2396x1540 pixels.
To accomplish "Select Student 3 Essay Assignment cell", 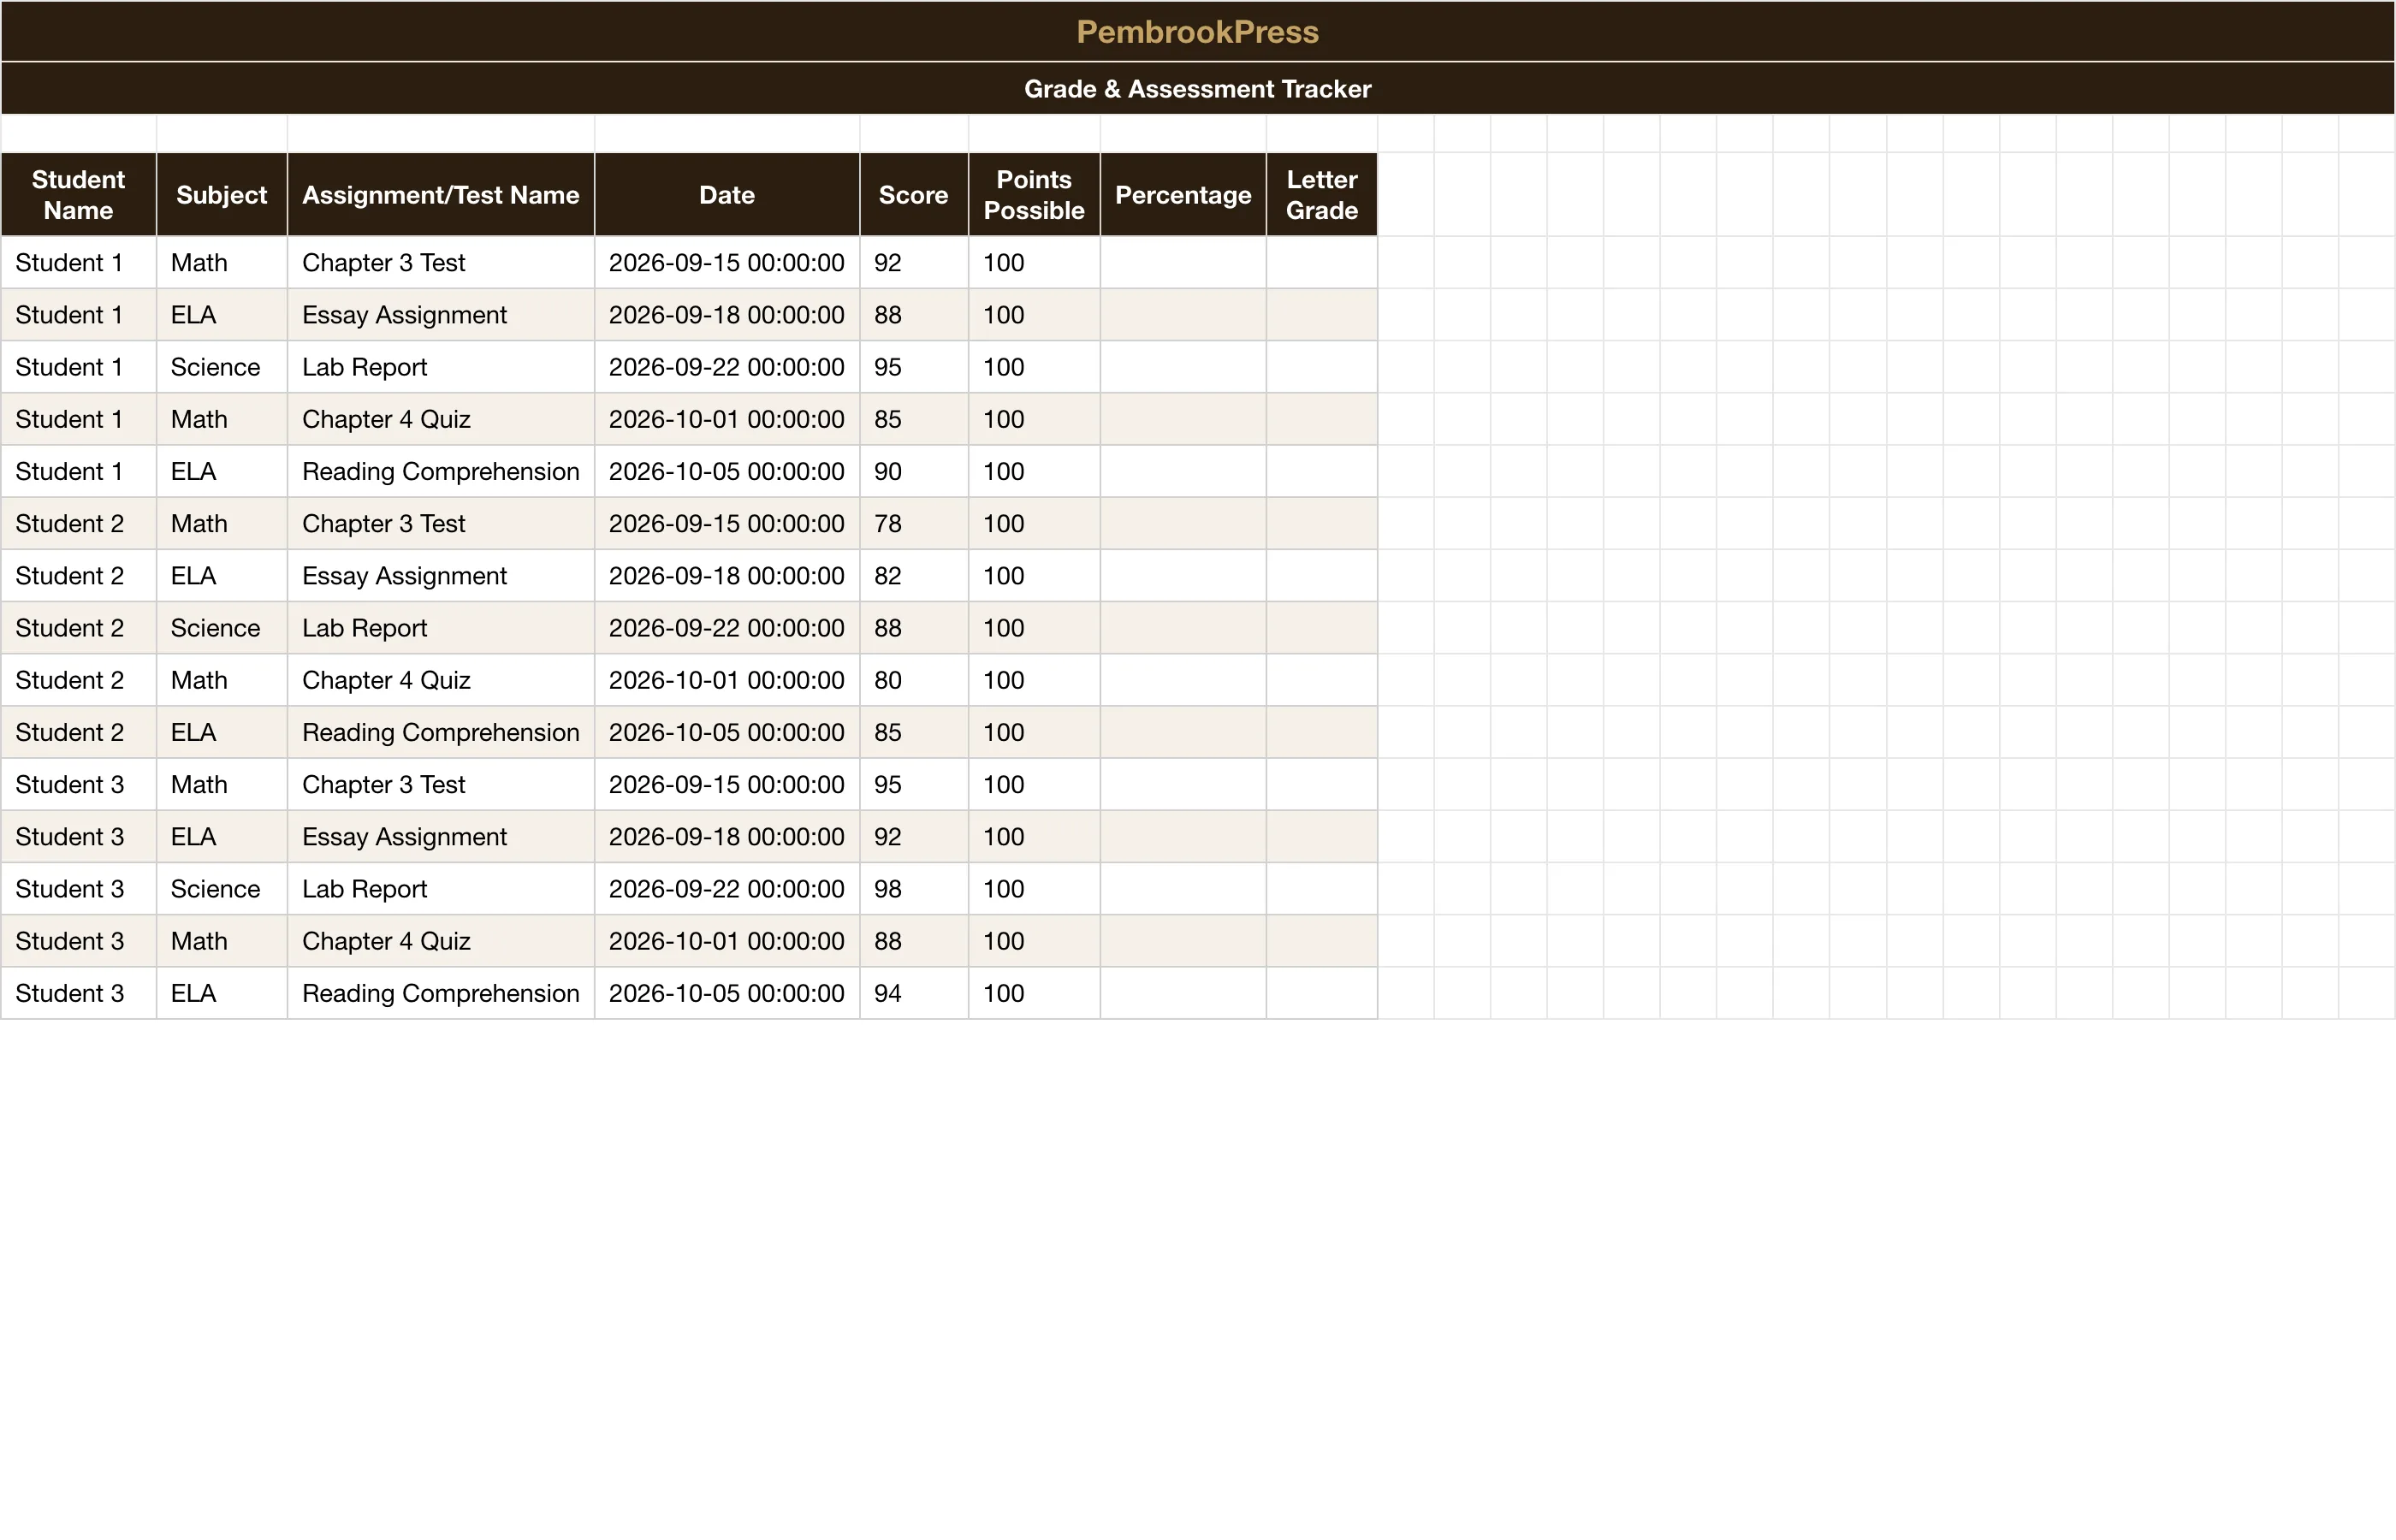I will (x=441, y=837).
